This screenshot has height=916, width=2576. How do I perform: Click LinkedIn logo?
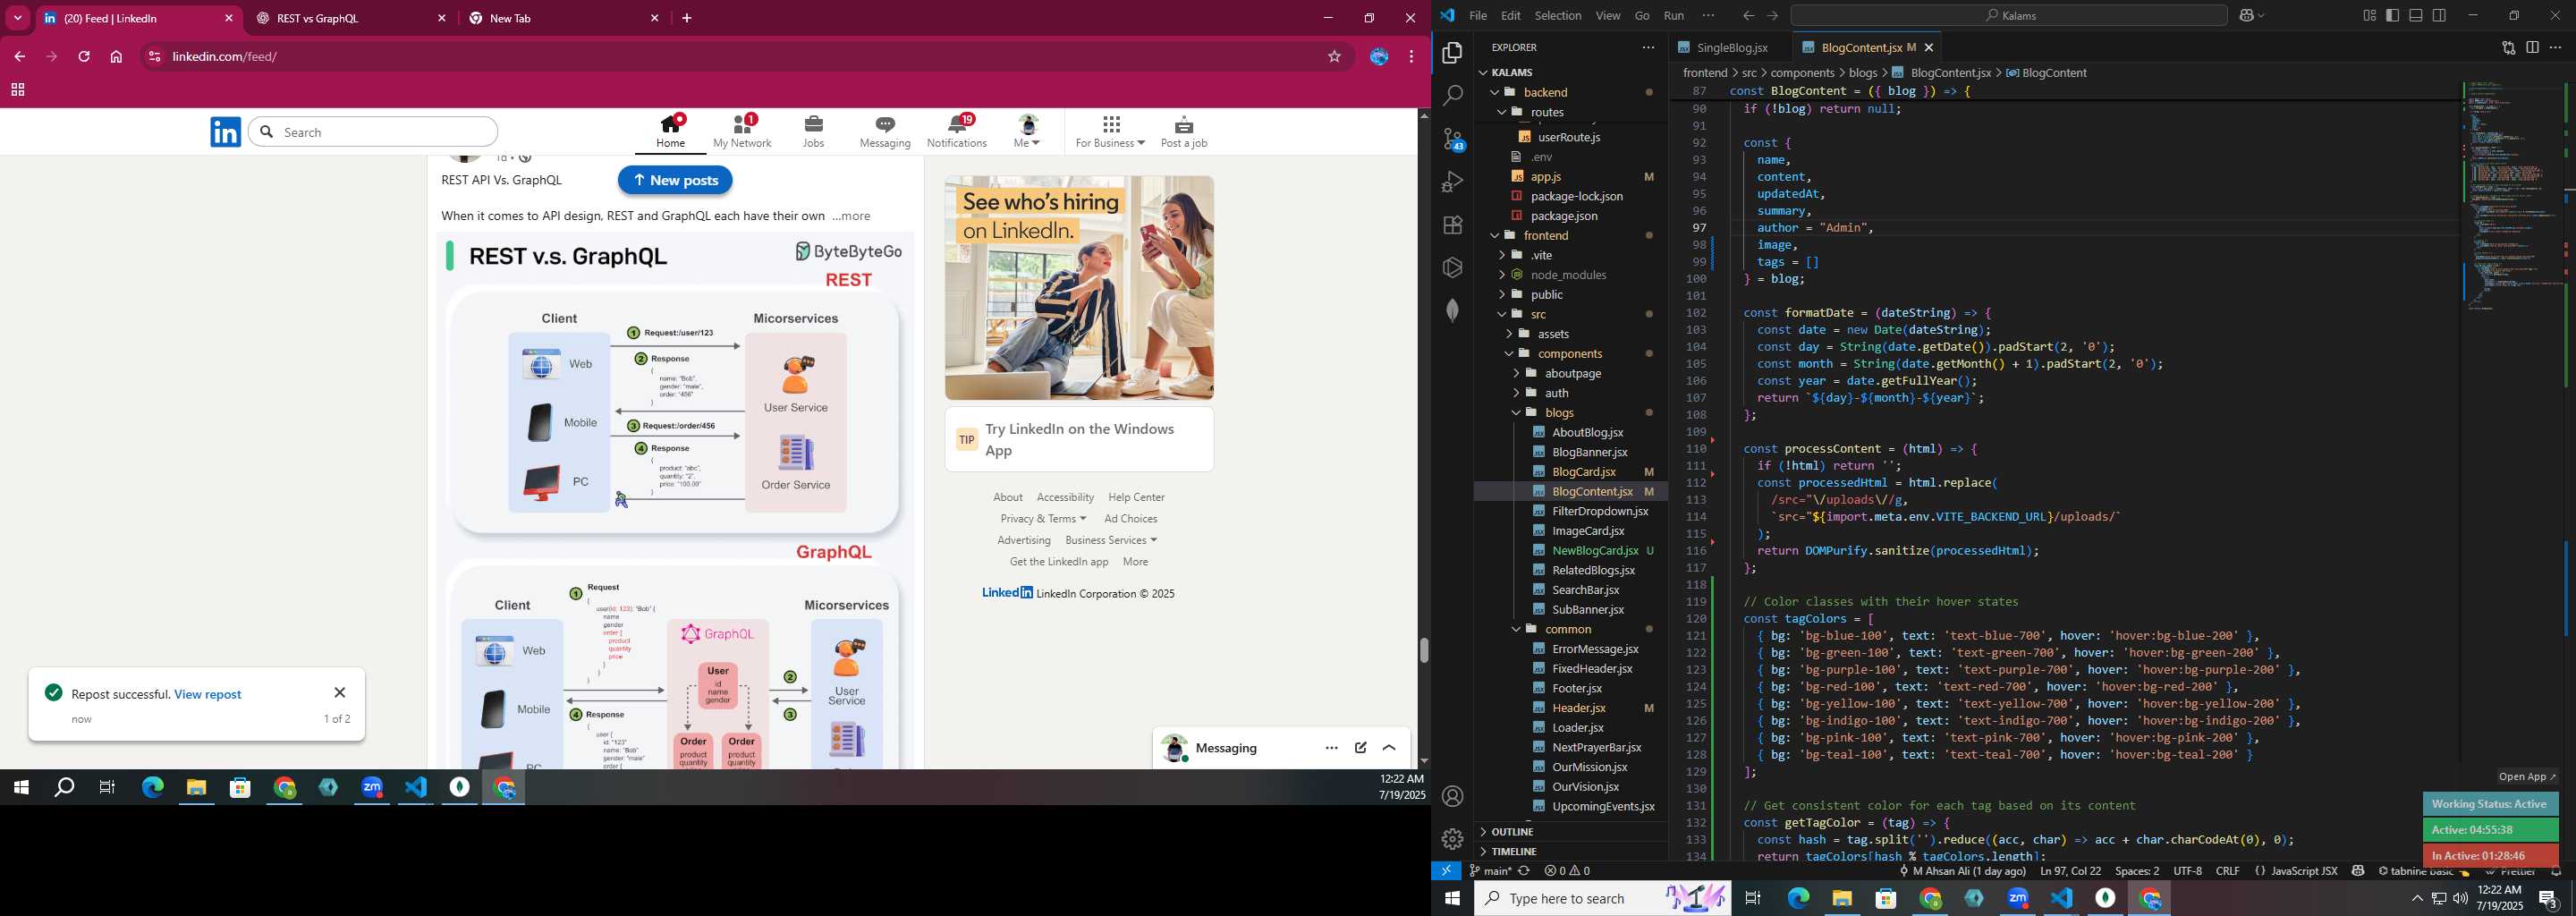pos(226,132)
